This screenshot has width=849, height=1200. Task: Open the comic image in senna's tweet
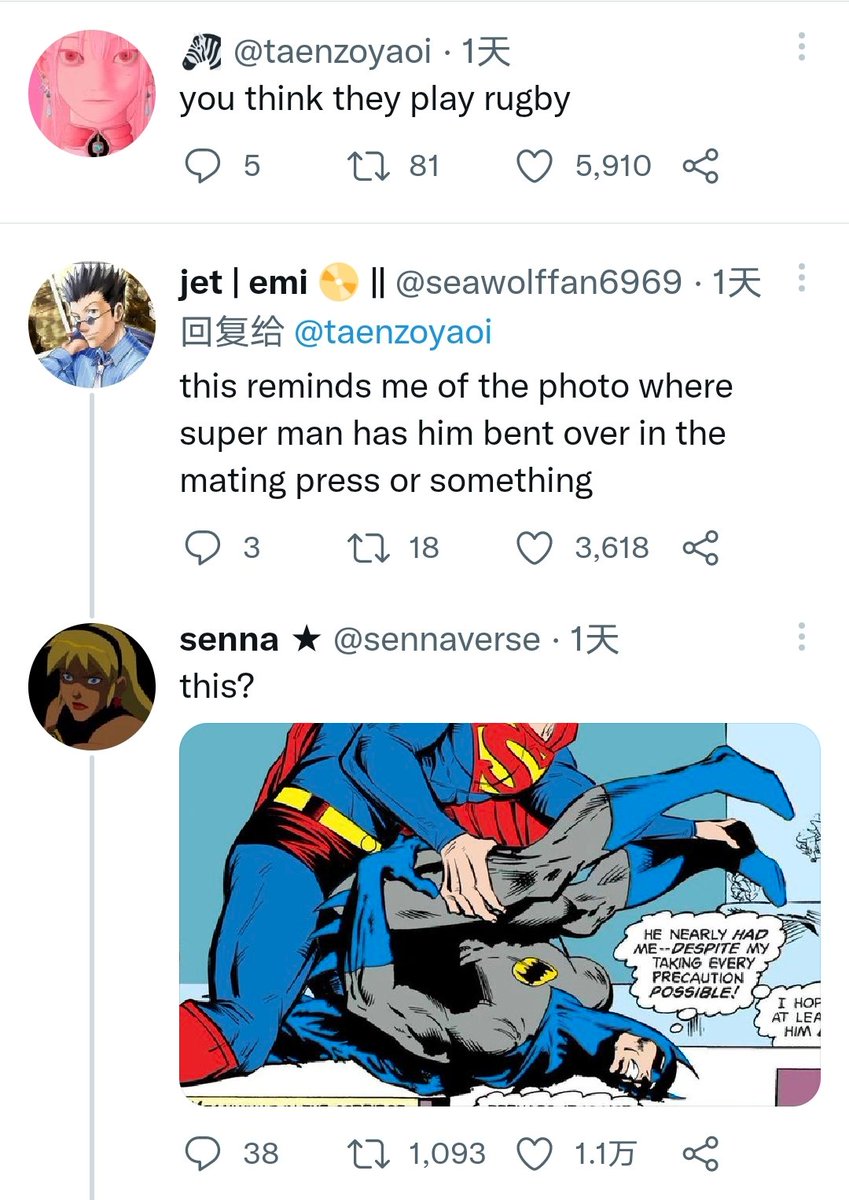pyautogui.click(x=500, y=914)
